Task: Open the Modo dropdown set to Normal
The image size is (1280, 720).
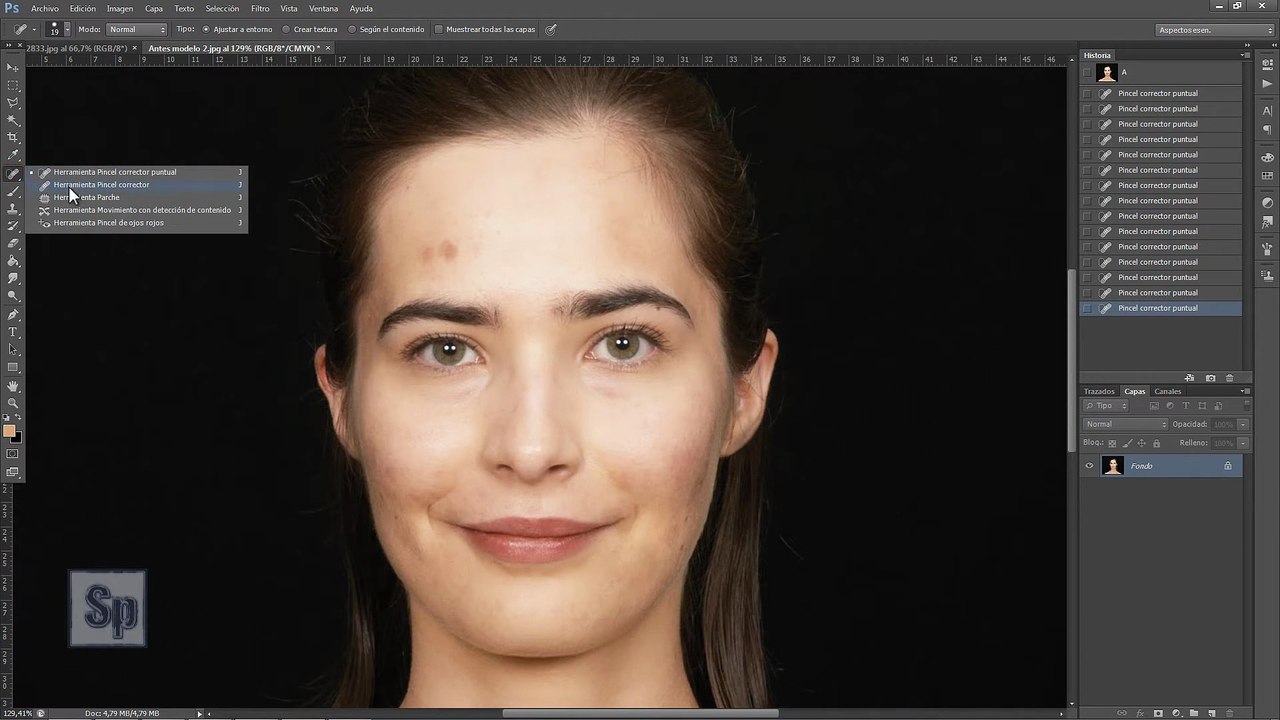Action: click(136, 29)
